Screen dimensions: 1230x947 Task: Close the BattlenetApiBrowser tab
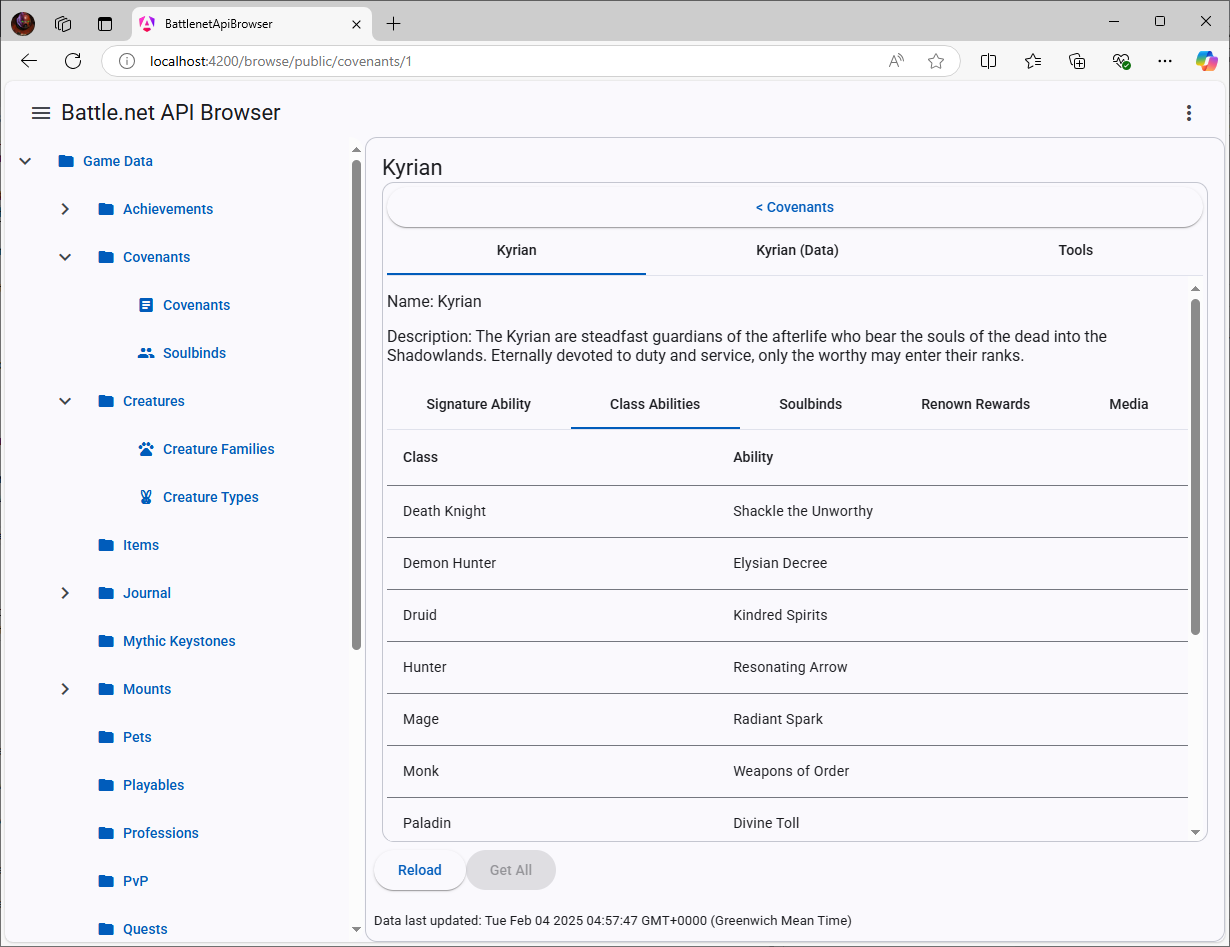point(356,23)
